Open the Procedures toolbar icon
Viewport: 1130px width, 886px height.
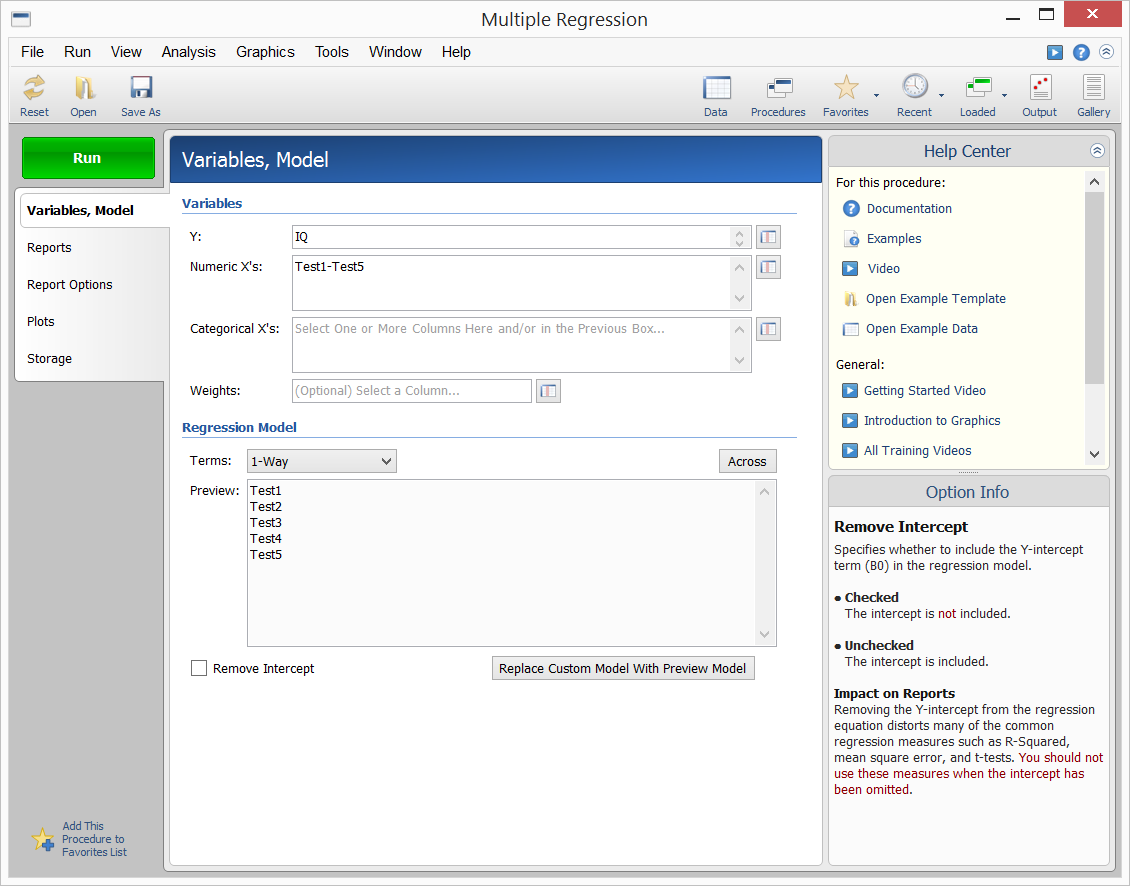pyautogui.click(x=778, y=88)
